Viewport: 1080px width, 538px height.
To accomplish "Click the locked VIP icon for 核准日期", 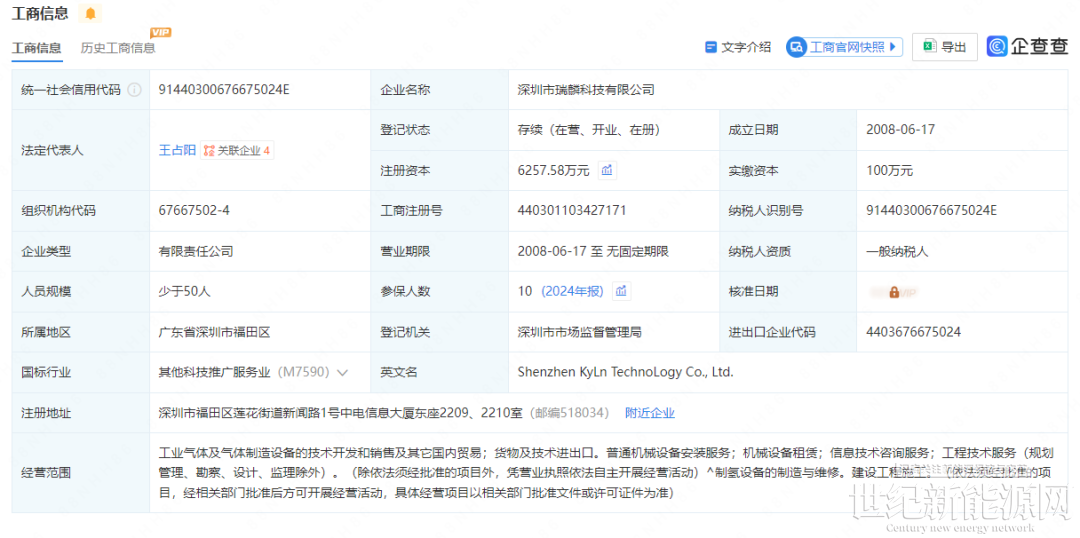I will point(893,292).
